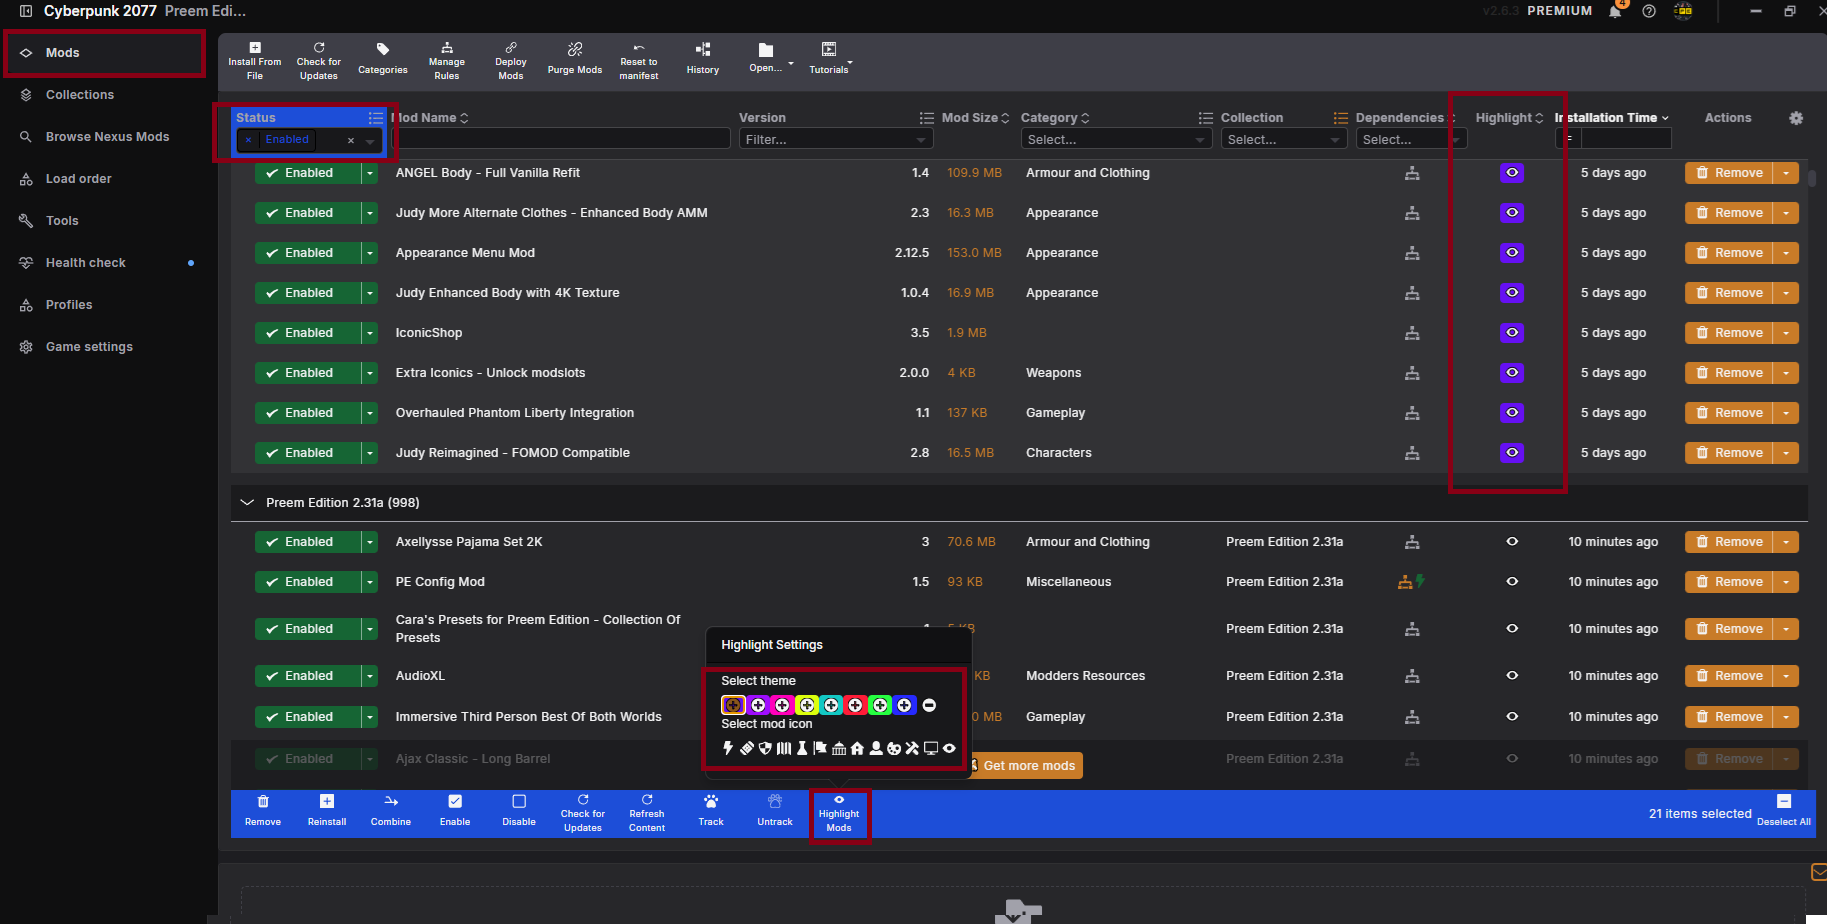
Task: Select the shield mod icon
Action: pos(765,748)
